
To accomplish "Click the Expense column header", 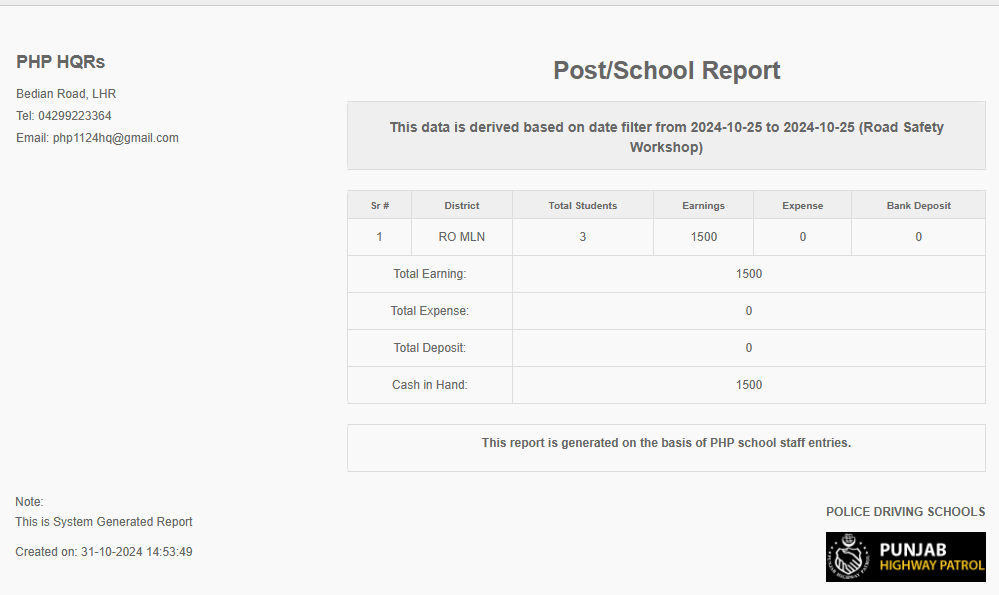I will 802,205.
